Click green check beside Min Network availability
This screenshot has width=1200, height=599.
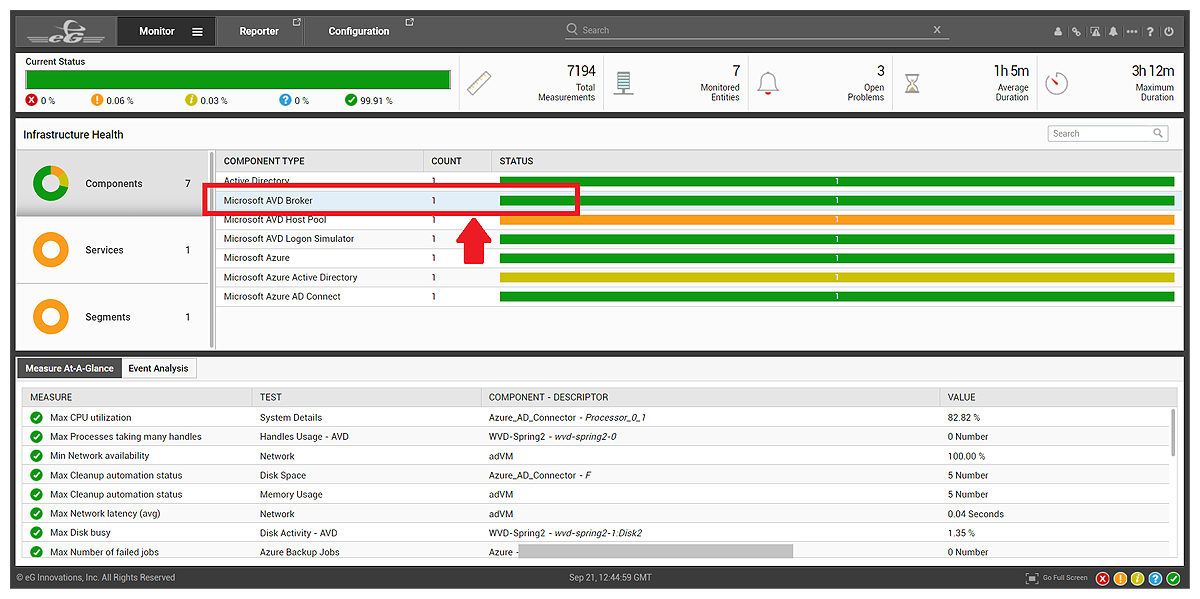click(37, 456)
